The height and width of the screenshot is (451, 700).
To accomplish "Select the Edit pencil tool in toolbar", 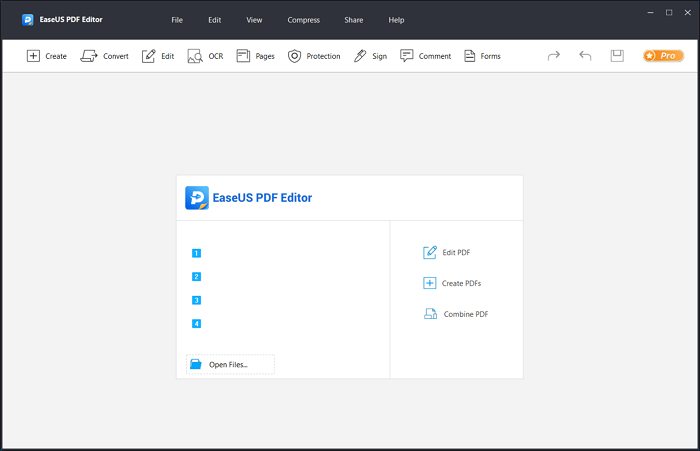I will pyautogui.click(x=149, y=56).
